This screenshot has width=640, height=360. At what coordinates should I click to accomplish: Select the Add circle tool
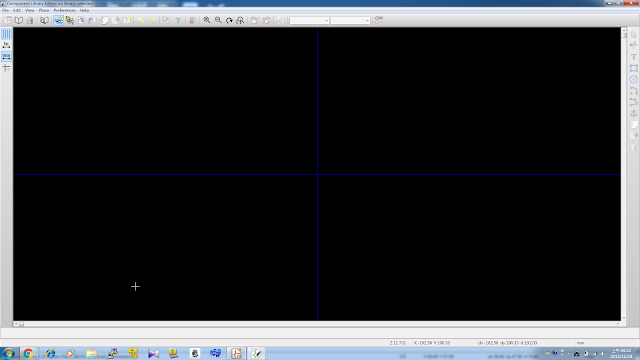(x=633, y=80)
